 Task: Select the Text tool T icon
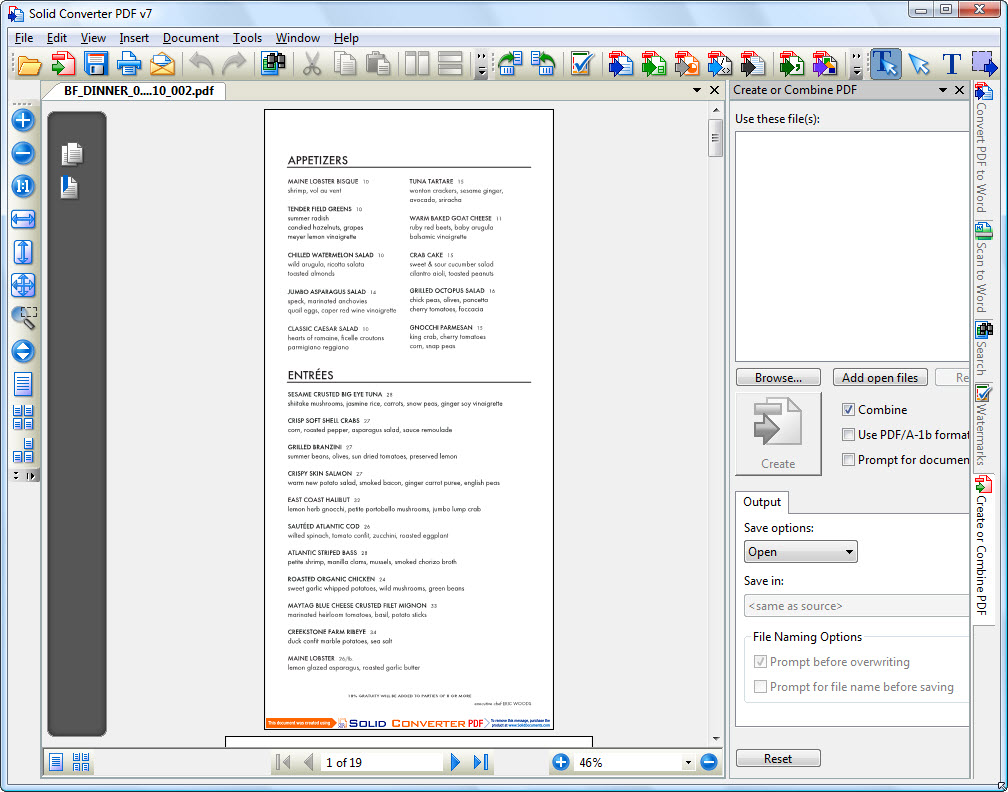point(951,65)
